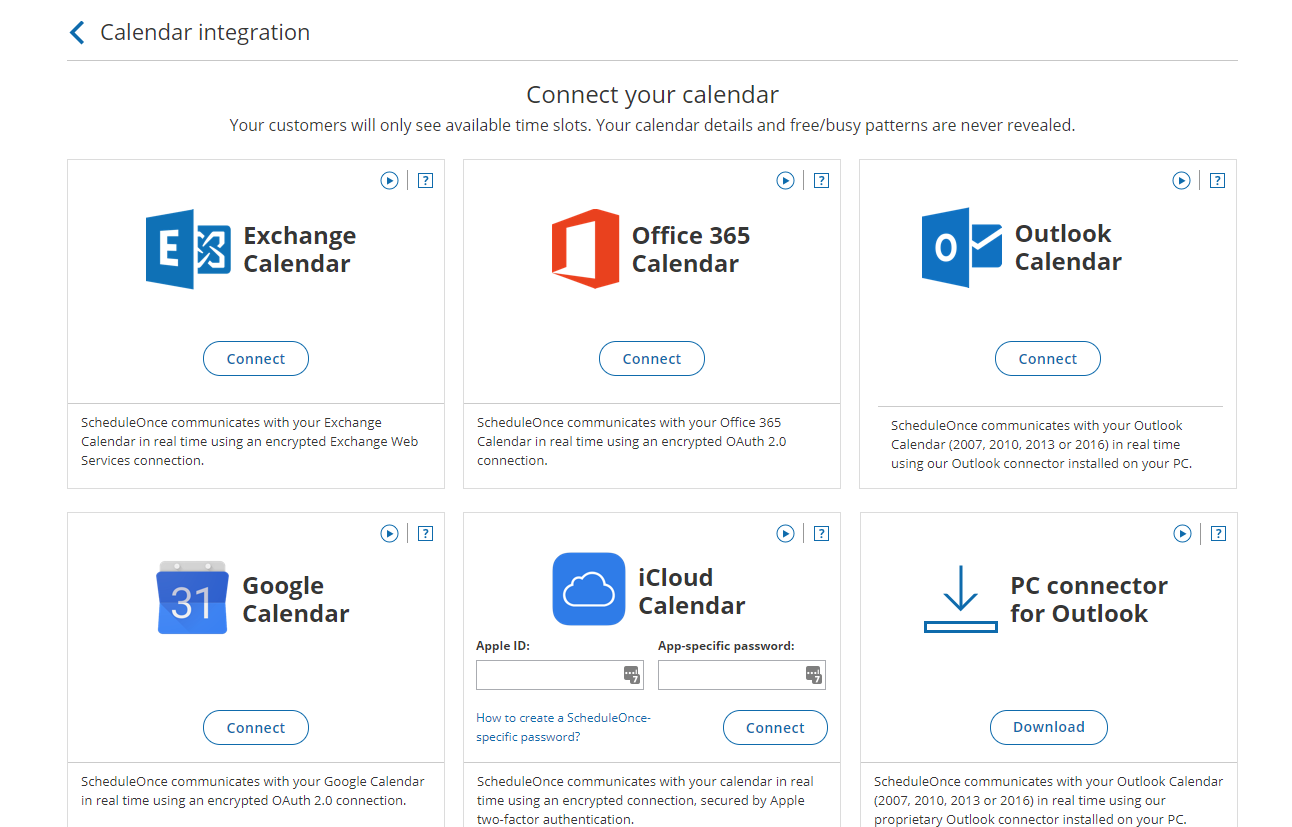Open help for iCloud Calendar
Screen dimensions: 1292x827
click(821, 534)
